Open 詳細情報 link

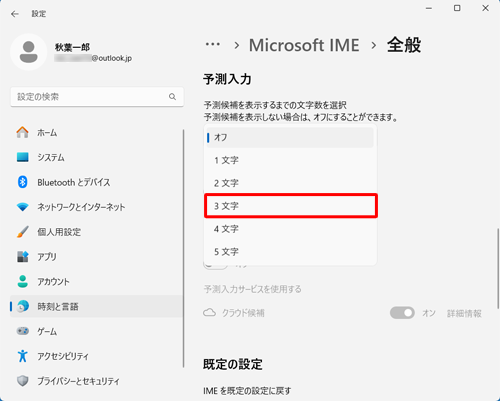tap(464, 313)
